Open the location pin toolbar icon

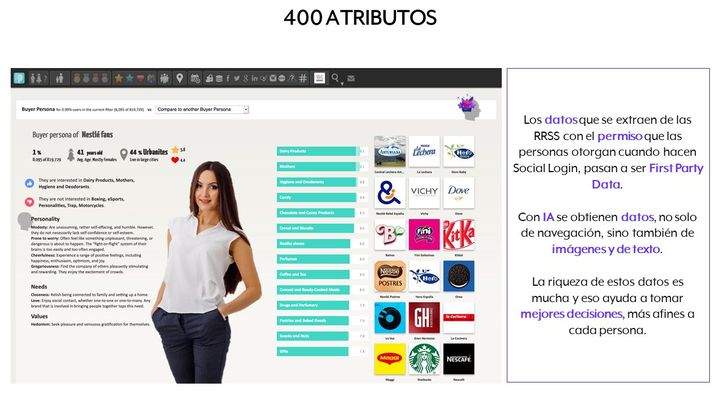pyautogui.click(x=180, y=78)
